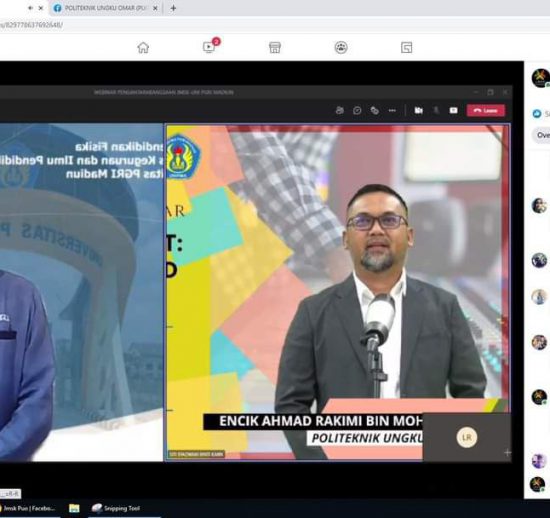Click the red Leave button in Teams
This screenshot has width=550, height=518.
pos(485,110)
